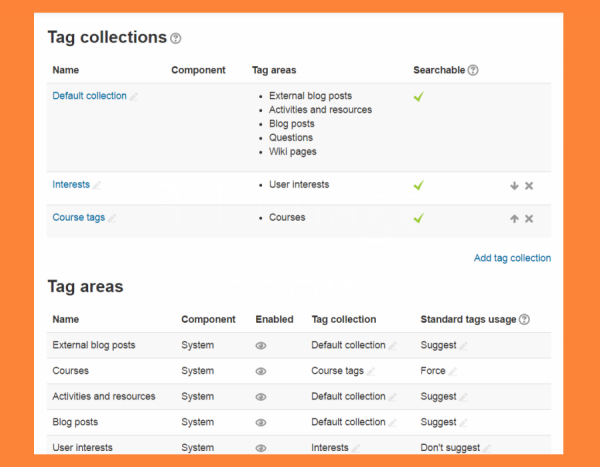Click pencil icon next to Interests collection
The height and width of the screenshot is (467, 600).
coord(97,185)
